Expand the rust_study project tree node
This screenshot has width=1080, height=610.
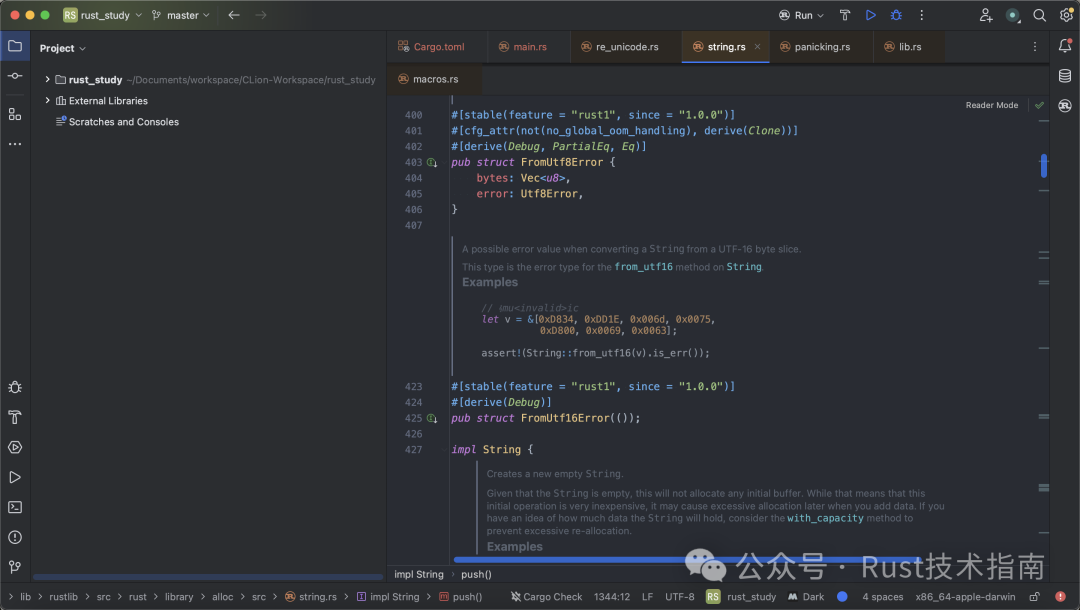(48, 80)
